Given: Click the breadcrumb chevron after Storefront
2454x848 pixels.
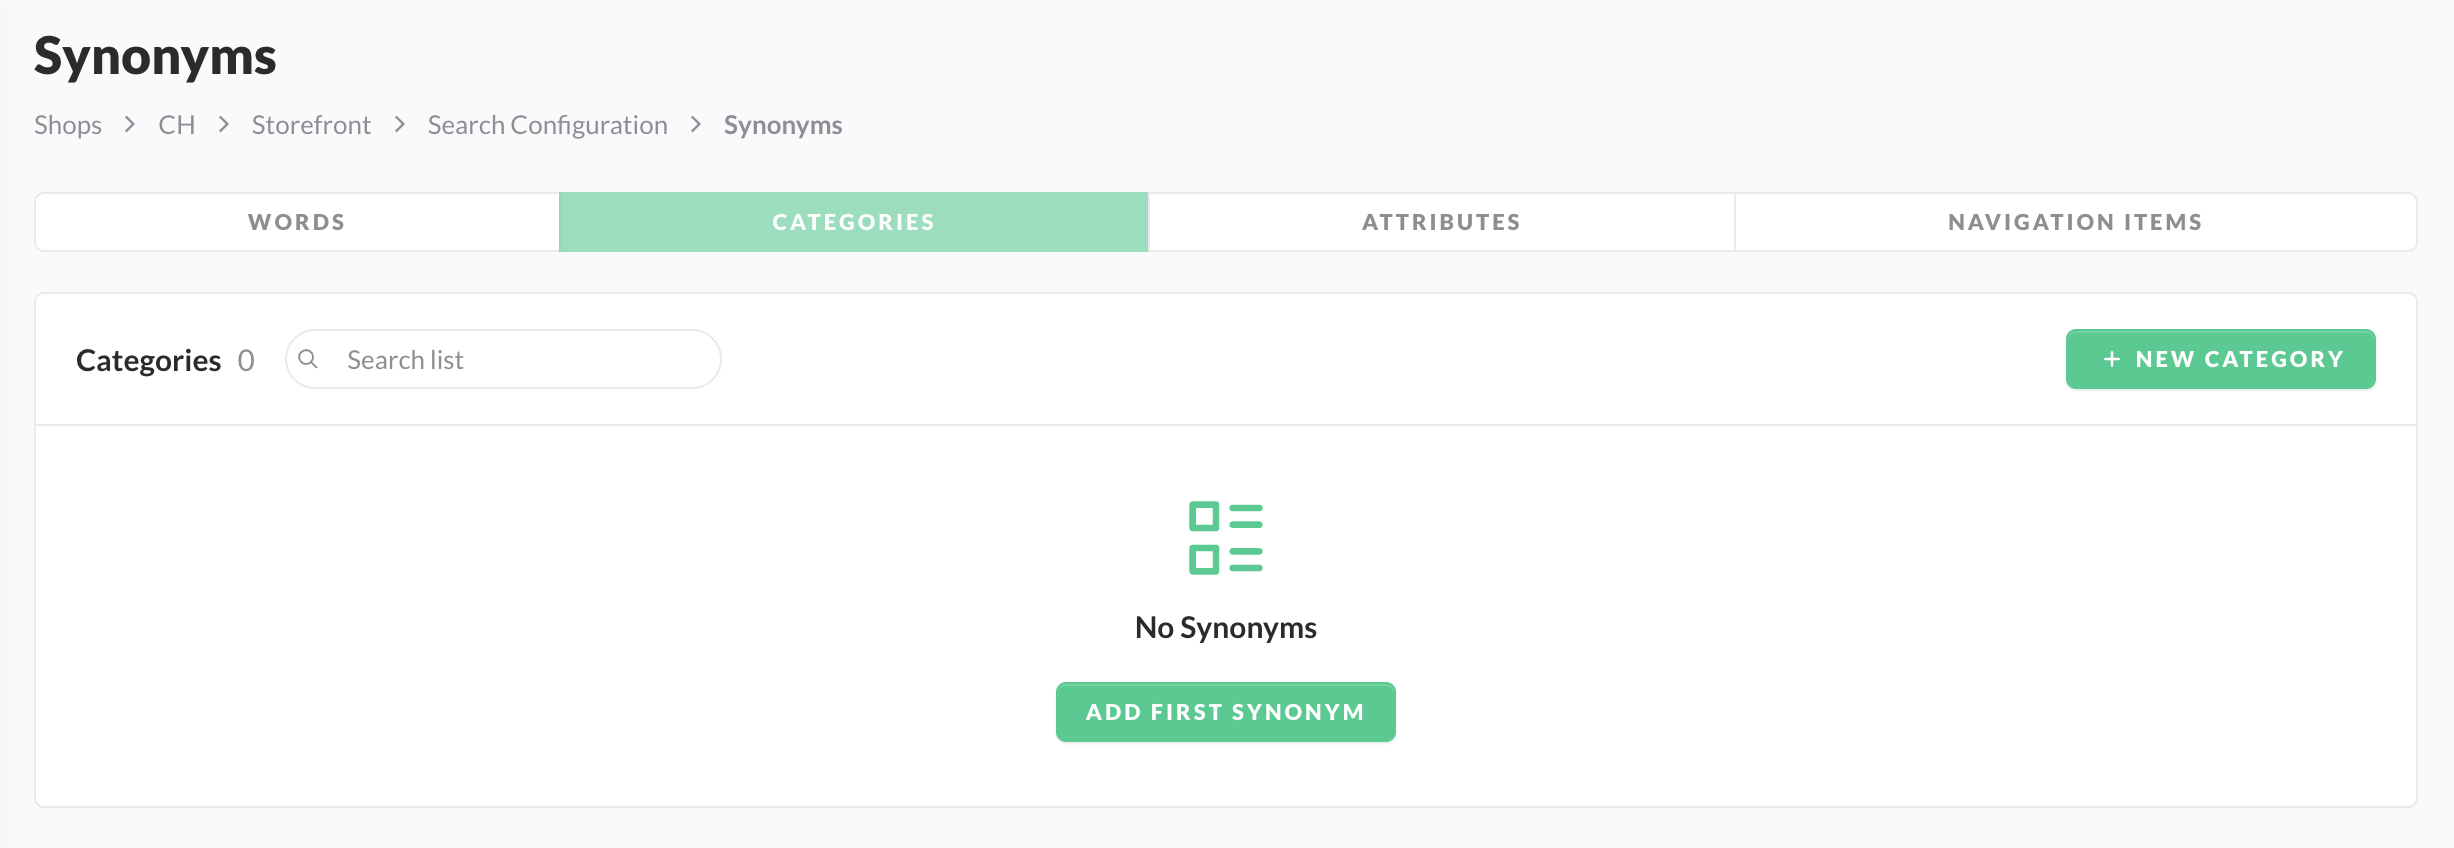Looking at the screenshot, I should tap(400, 125).
